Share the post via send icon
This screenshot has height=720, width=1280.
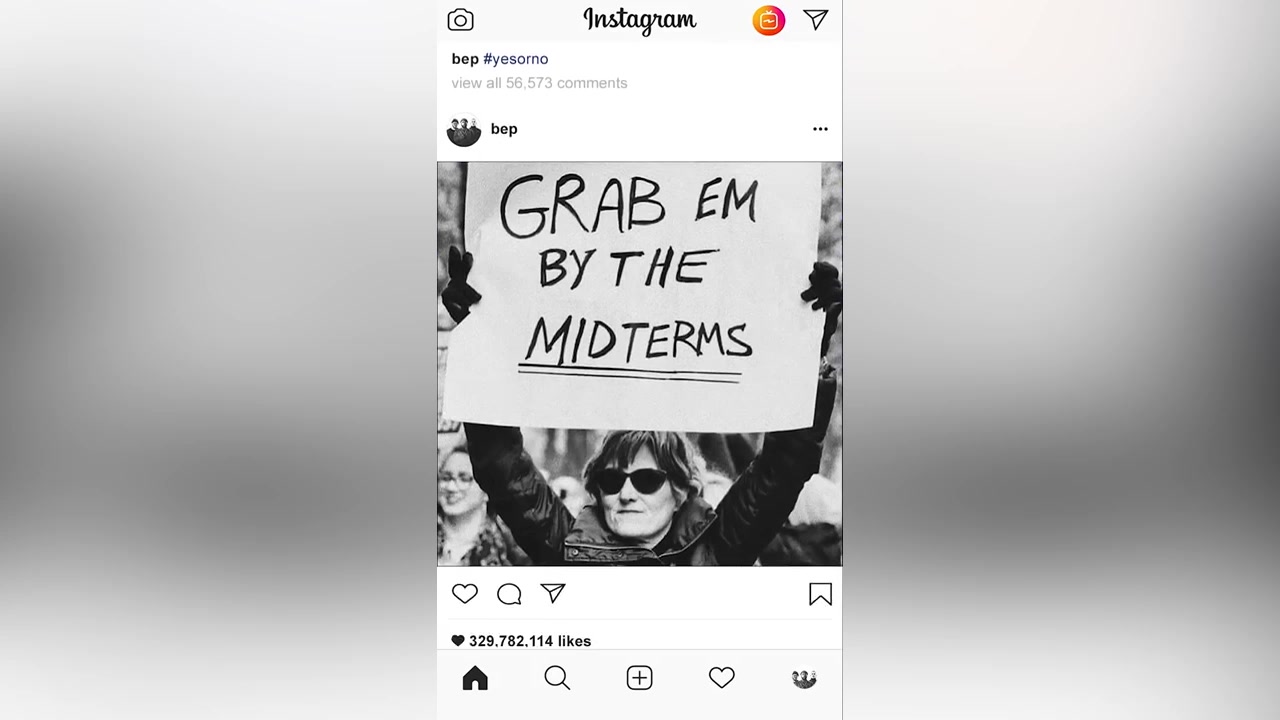click(x=553, y=594)
